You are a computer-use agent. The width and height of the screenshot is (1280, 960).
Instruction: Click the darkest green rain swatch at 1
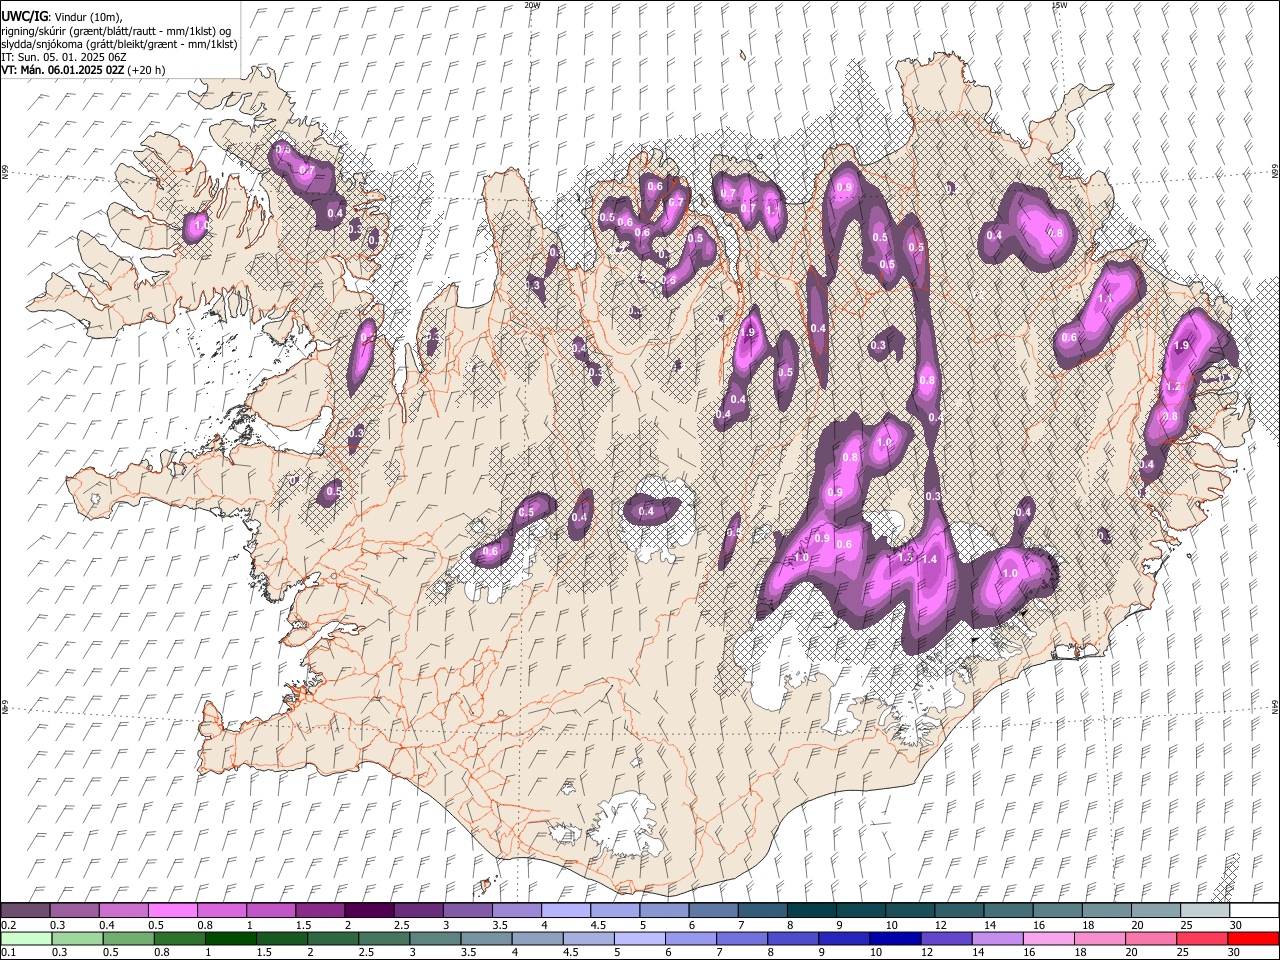coord(230,939)
